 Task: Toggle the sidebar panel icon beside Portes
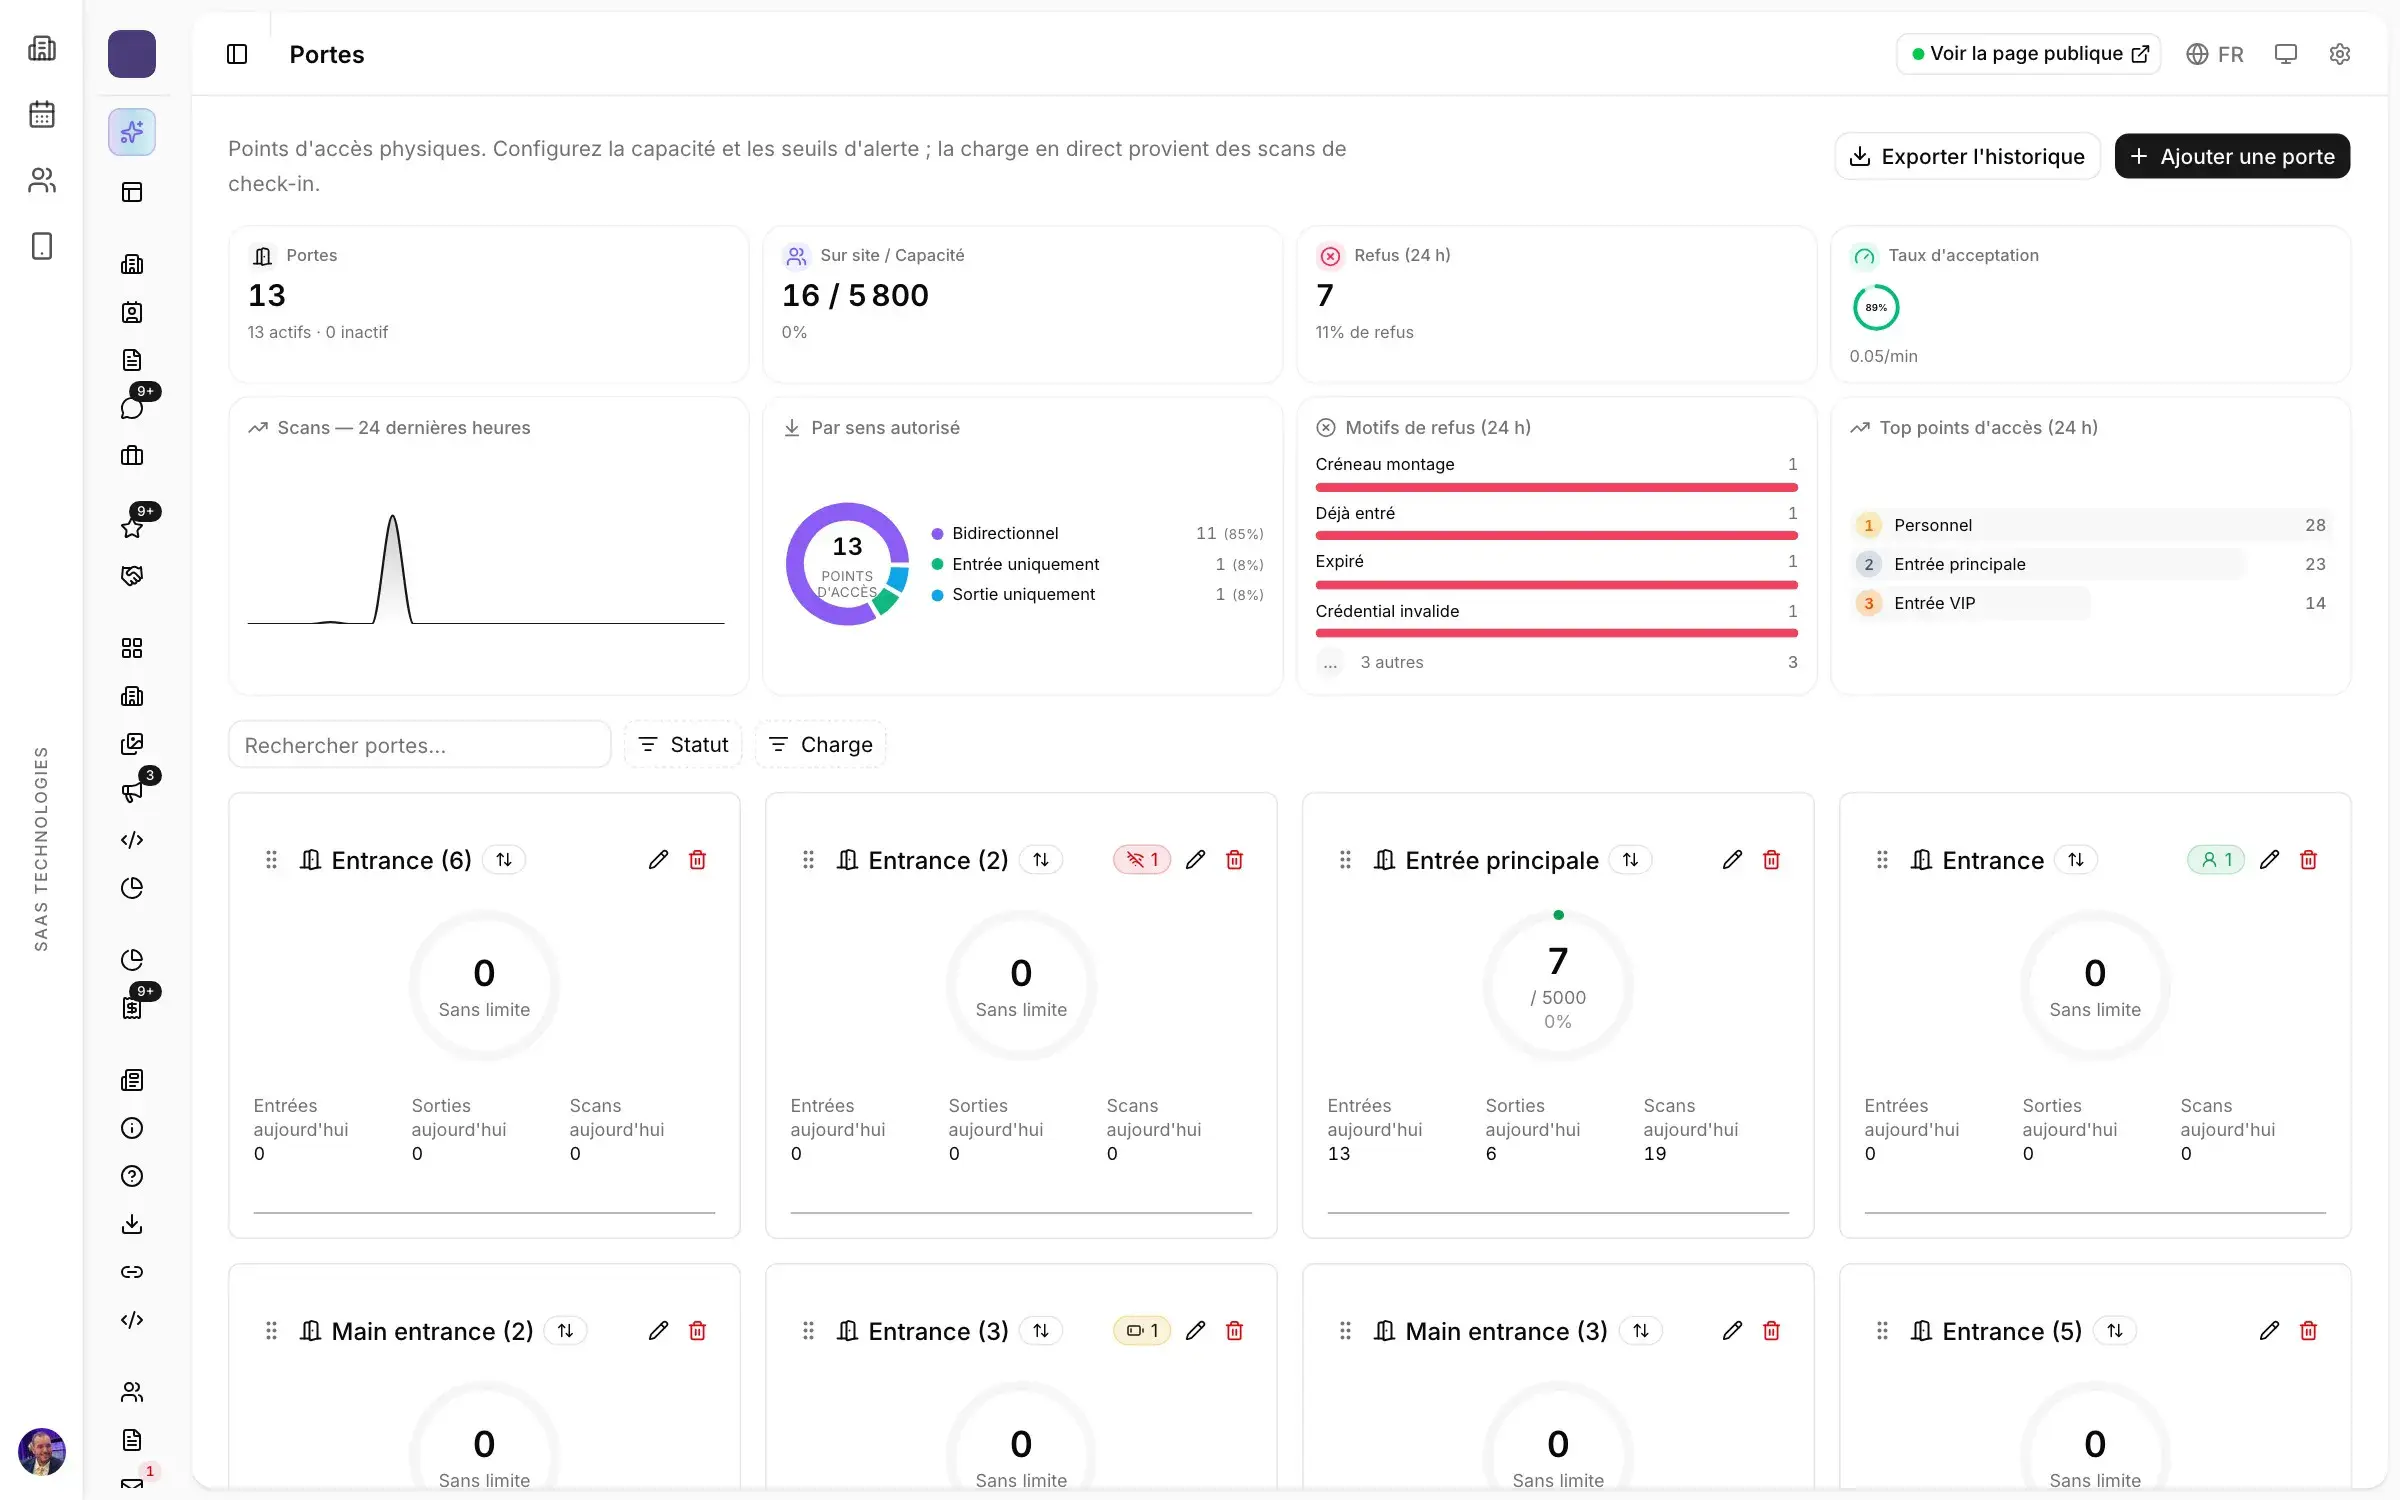coord(237,54)
